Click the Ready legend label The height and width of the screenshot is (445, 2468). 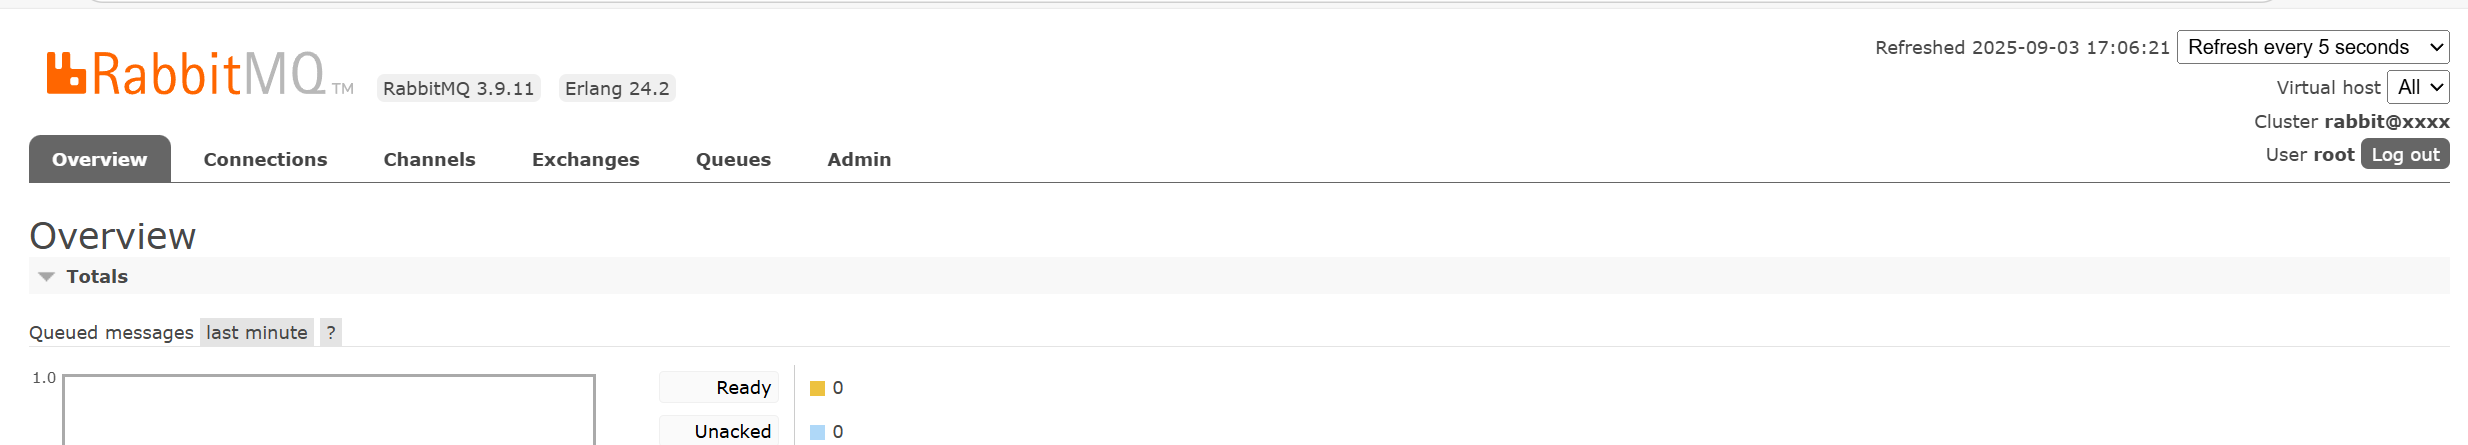[743, 388]
